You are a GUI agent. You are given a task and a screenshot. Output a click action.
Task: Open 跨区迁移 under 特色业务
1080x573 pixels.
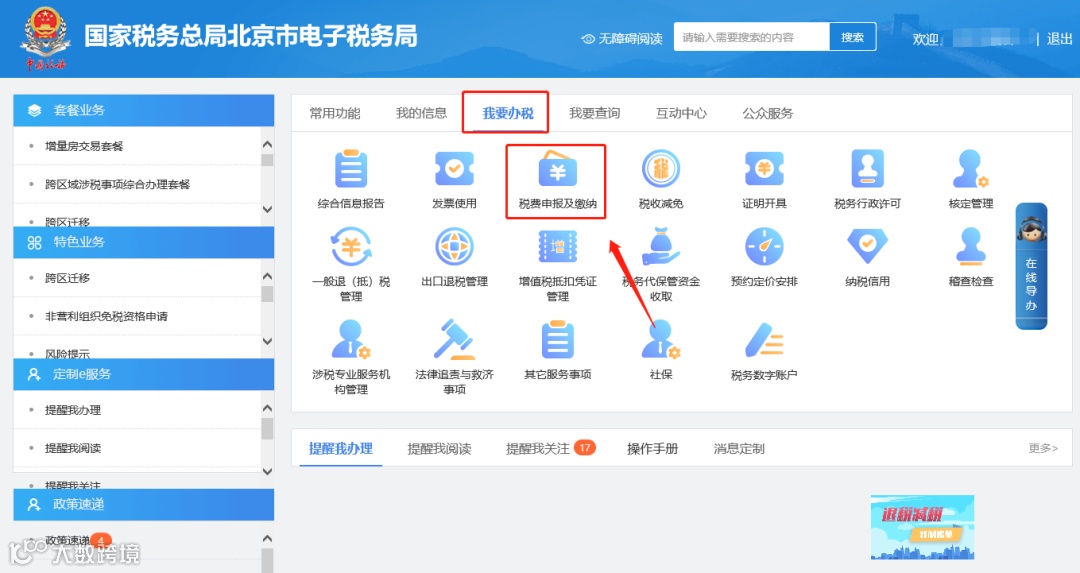coord(68,278)
